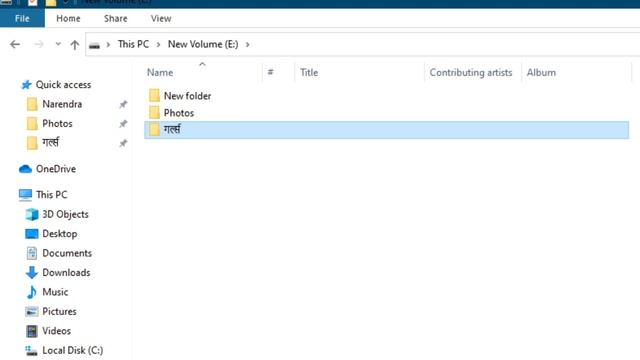
Task: Click the pin icon next to sidebar Photos
Action: point(123,124)
